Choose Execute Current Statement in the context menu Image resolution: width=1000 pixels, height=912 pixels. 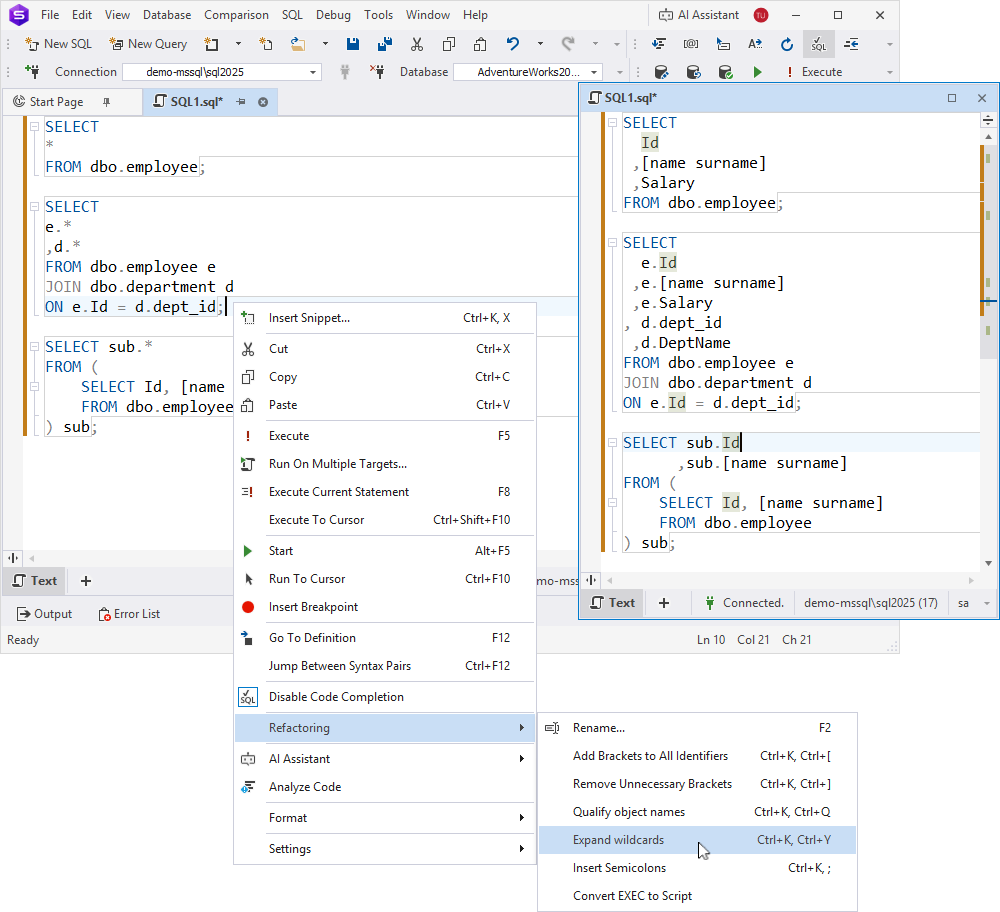[x=385, y=492]
